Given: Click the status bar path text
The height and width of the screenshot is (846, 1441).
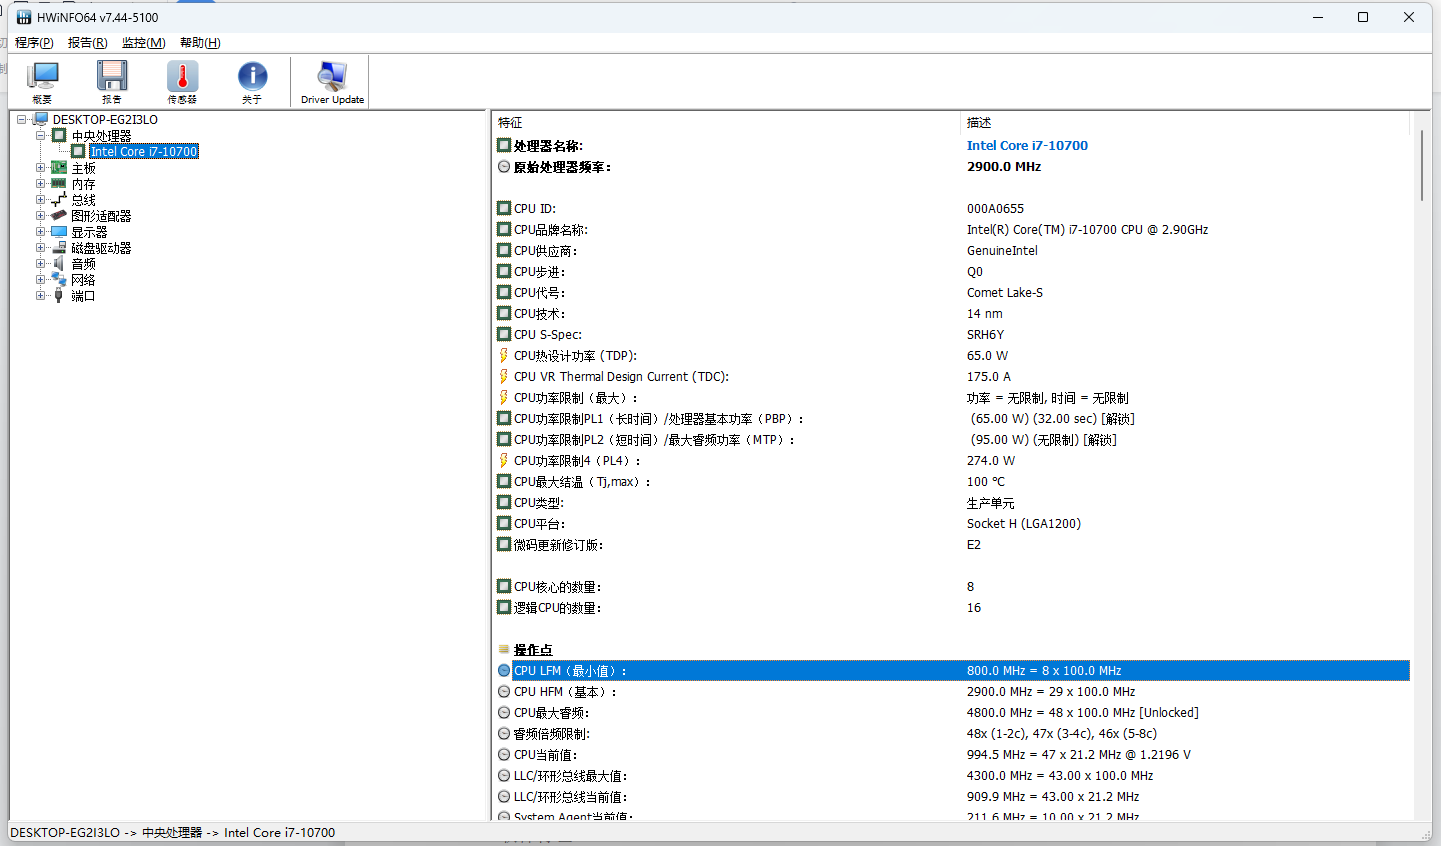Looking at the screenshot, I should [172, 833].
